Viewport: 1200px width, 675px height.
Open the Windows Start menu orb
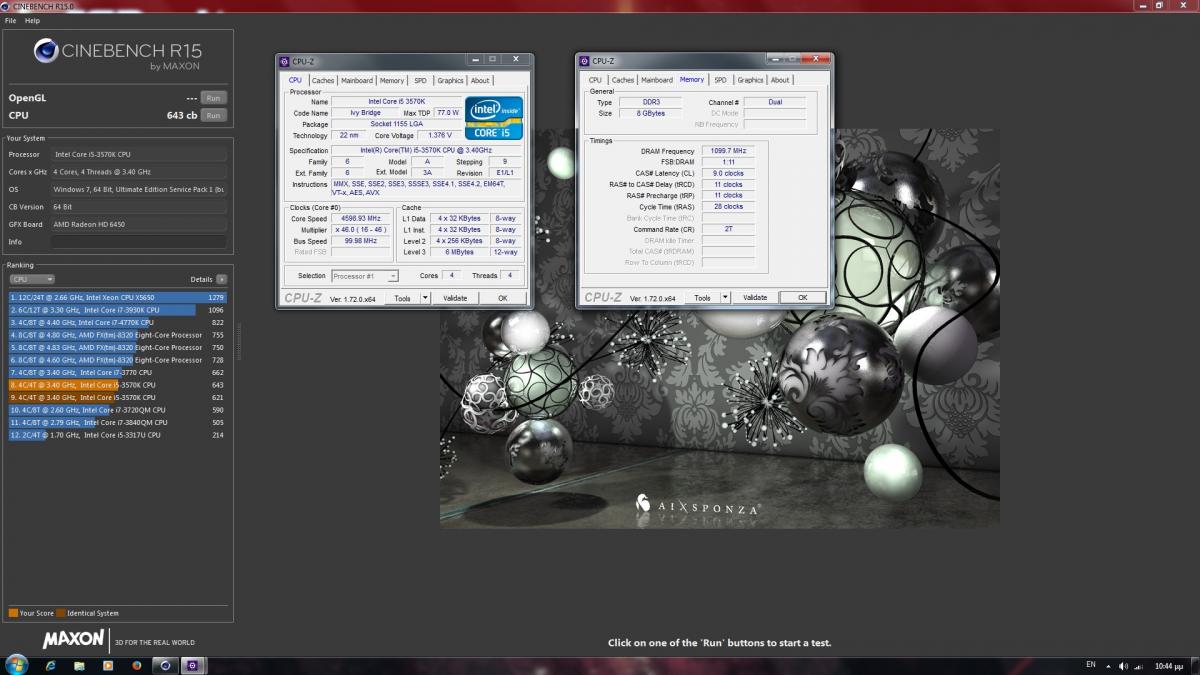pyautogui.click(x=17, y=665)
